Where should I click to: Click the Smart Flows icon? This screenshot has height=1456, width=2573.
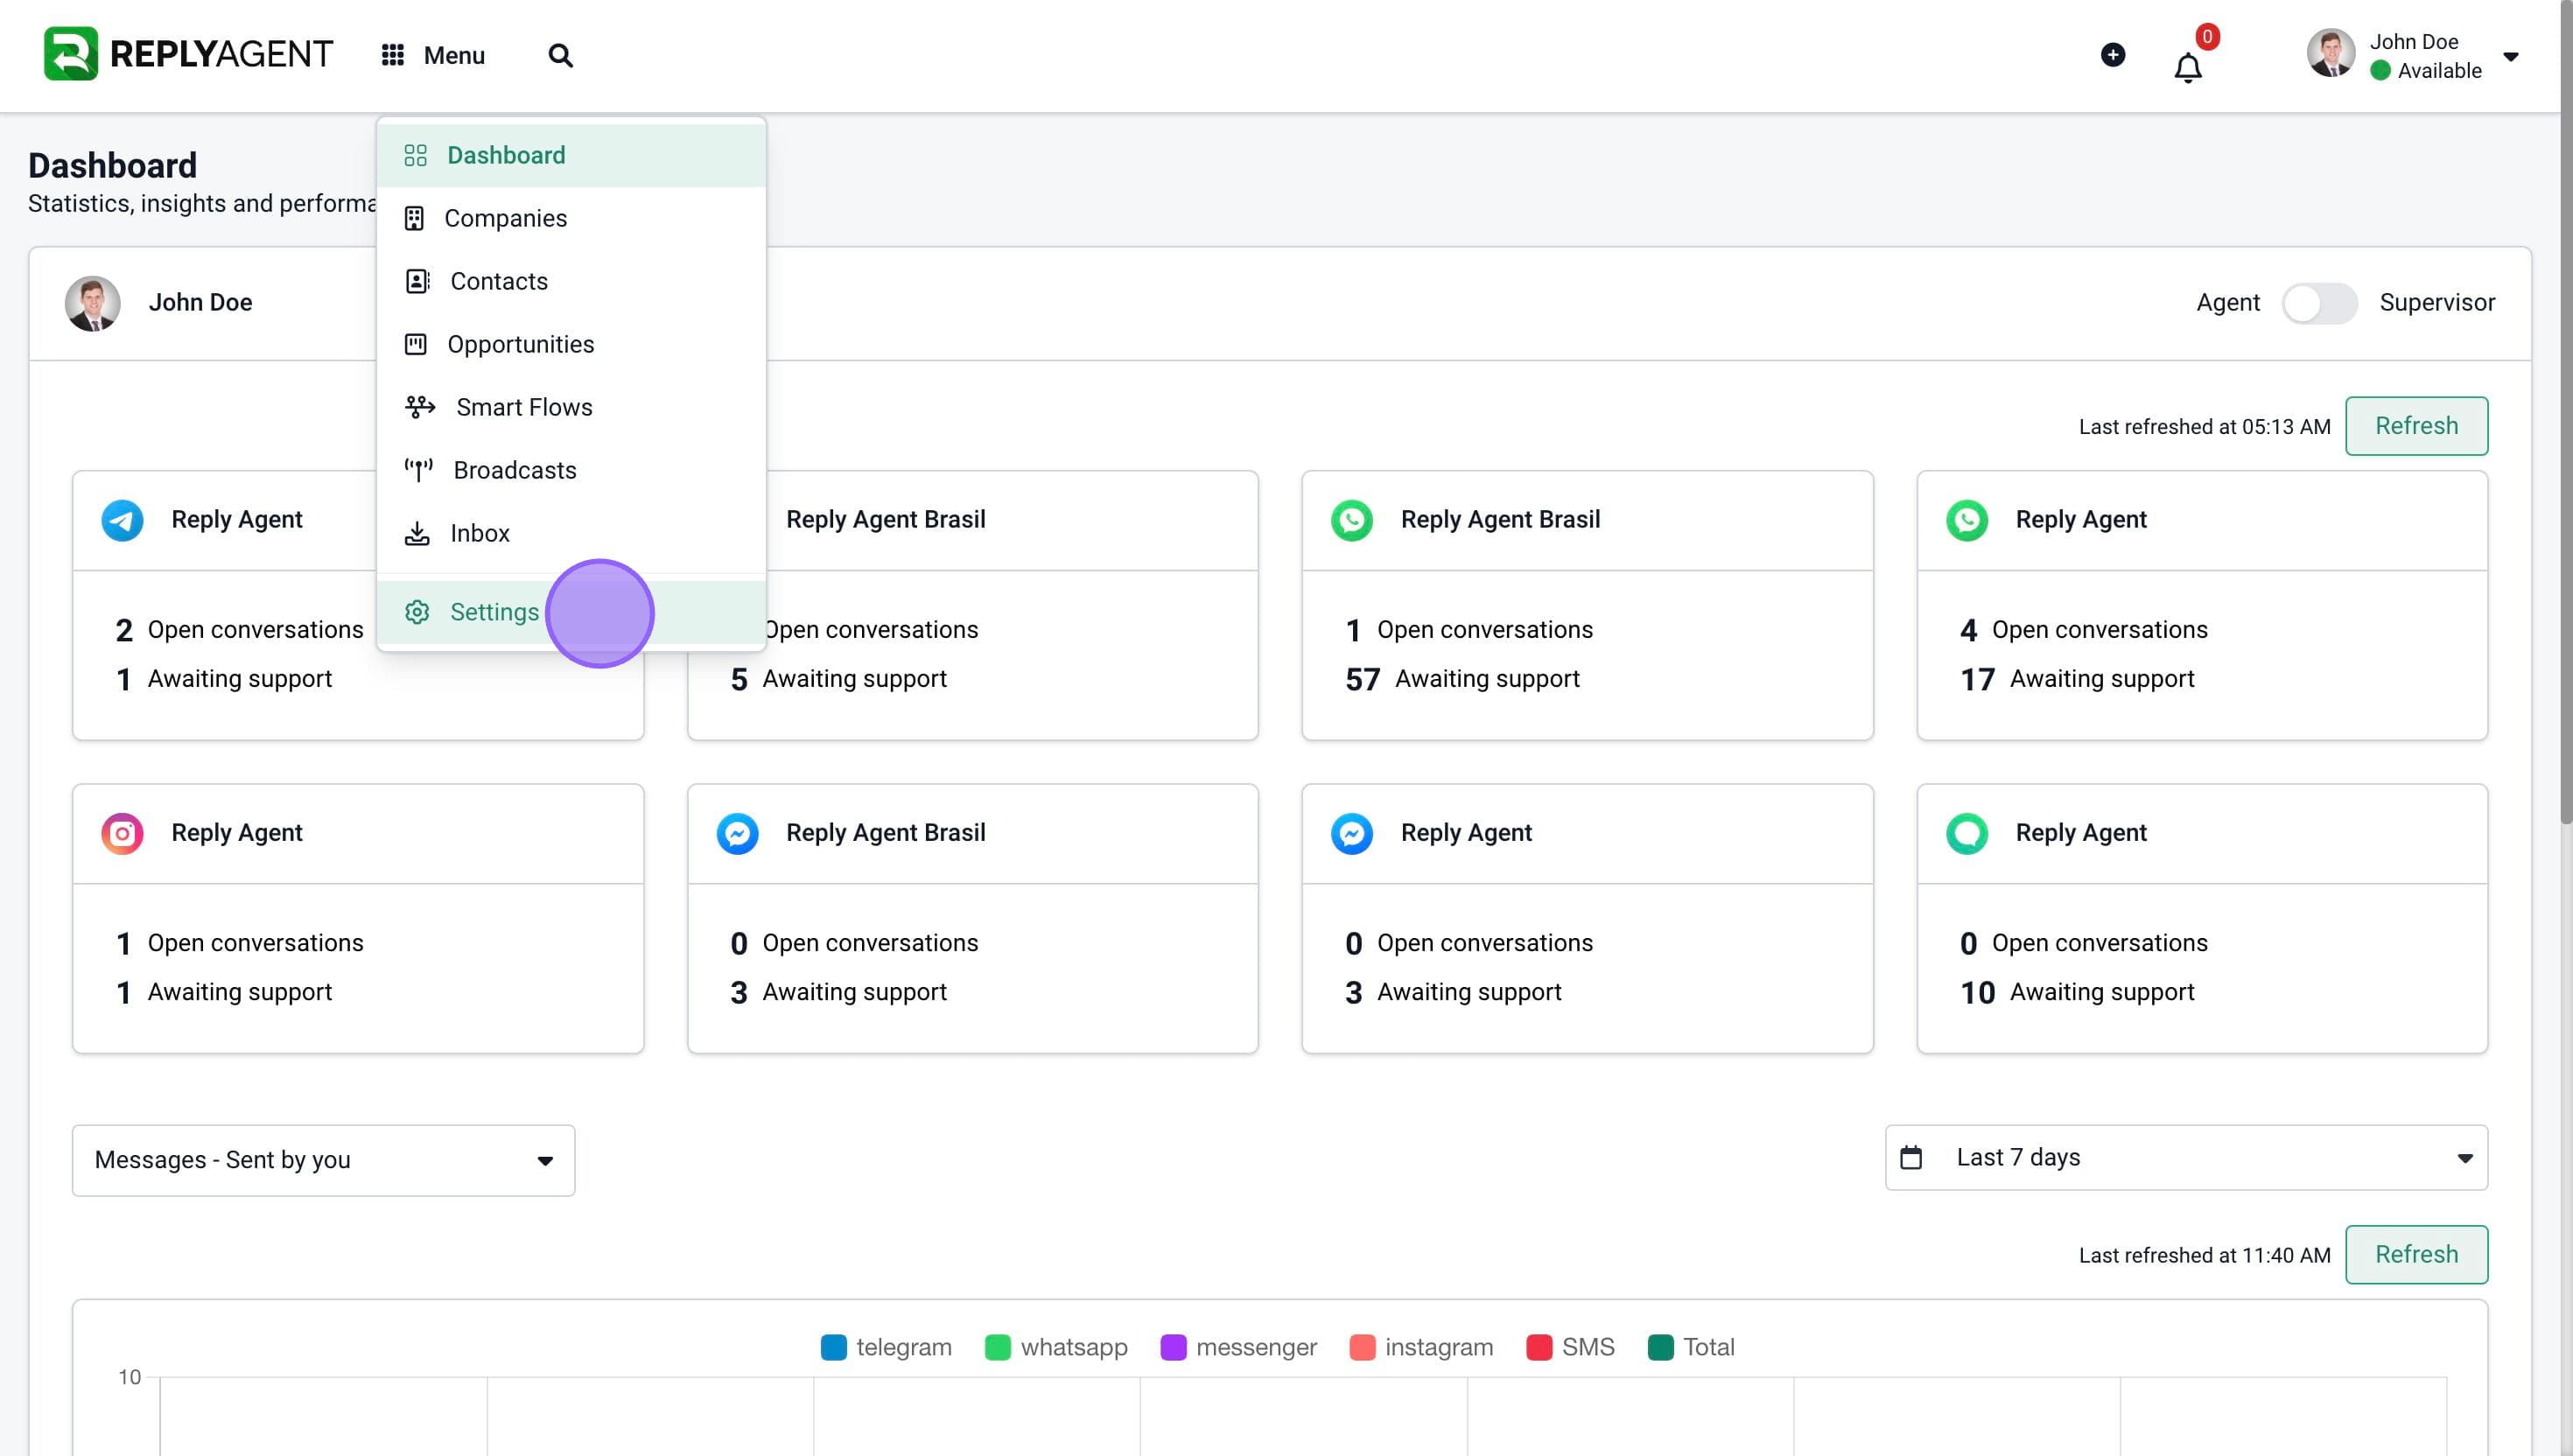point(420,407)
